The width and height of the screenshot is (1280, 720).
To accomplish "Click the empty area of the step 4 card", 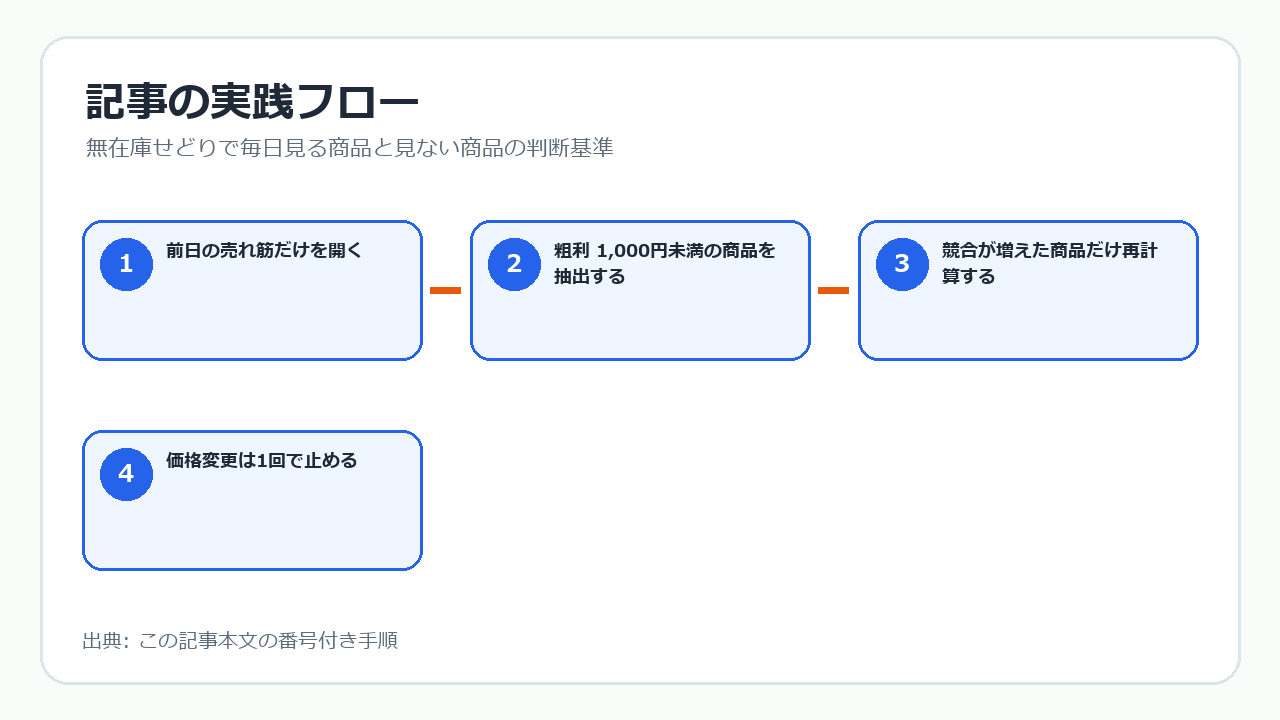I will pyautogui.click(x=252, y=530).
